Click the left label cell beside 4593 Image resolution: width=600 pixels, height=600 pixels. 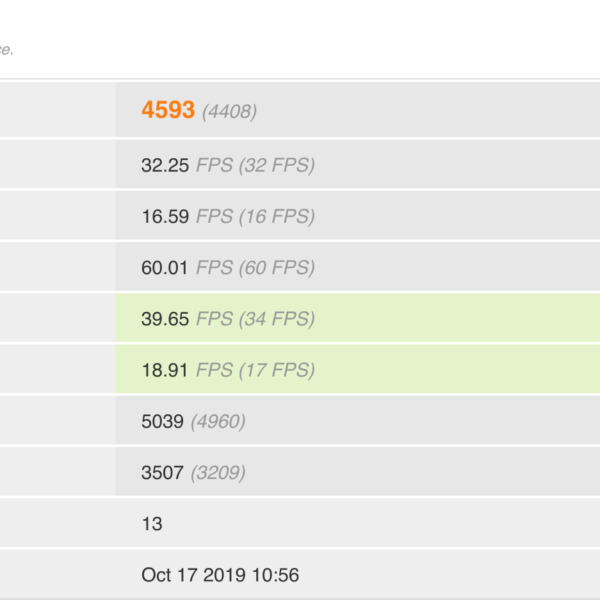pos(55,110)
